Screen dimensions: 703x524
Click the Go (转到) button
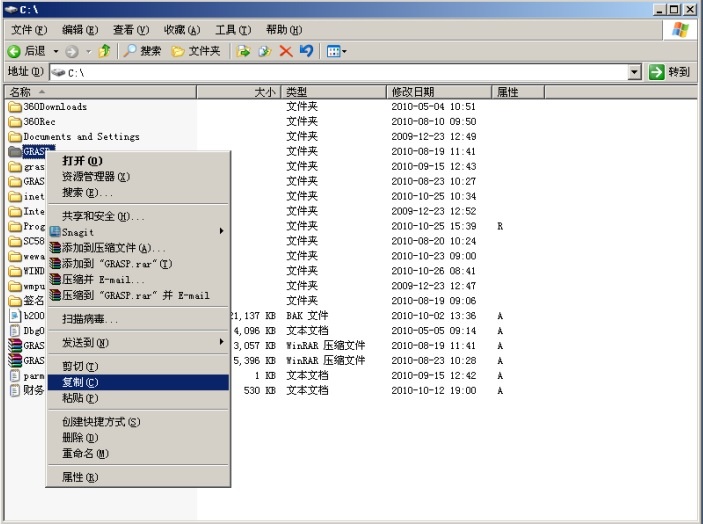click(669, 72)
